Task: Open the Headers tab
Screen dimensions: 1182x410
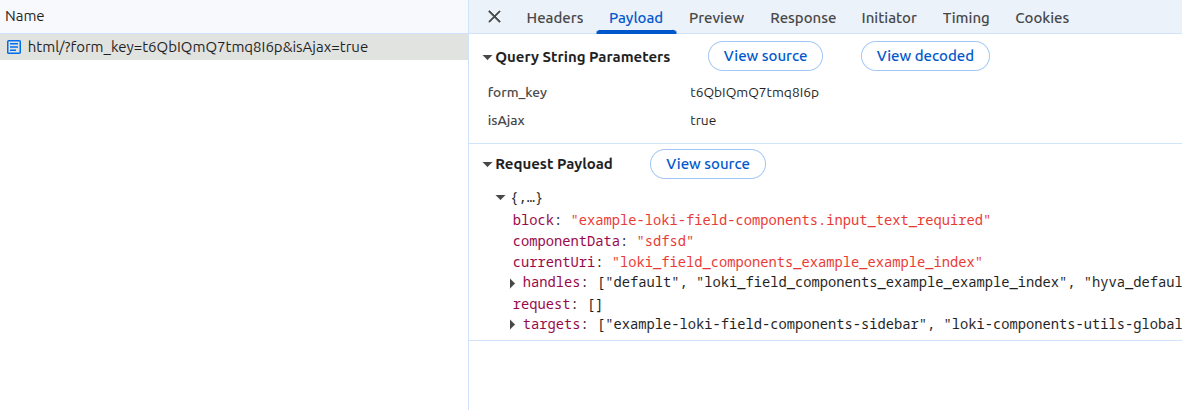Action: 554,18
